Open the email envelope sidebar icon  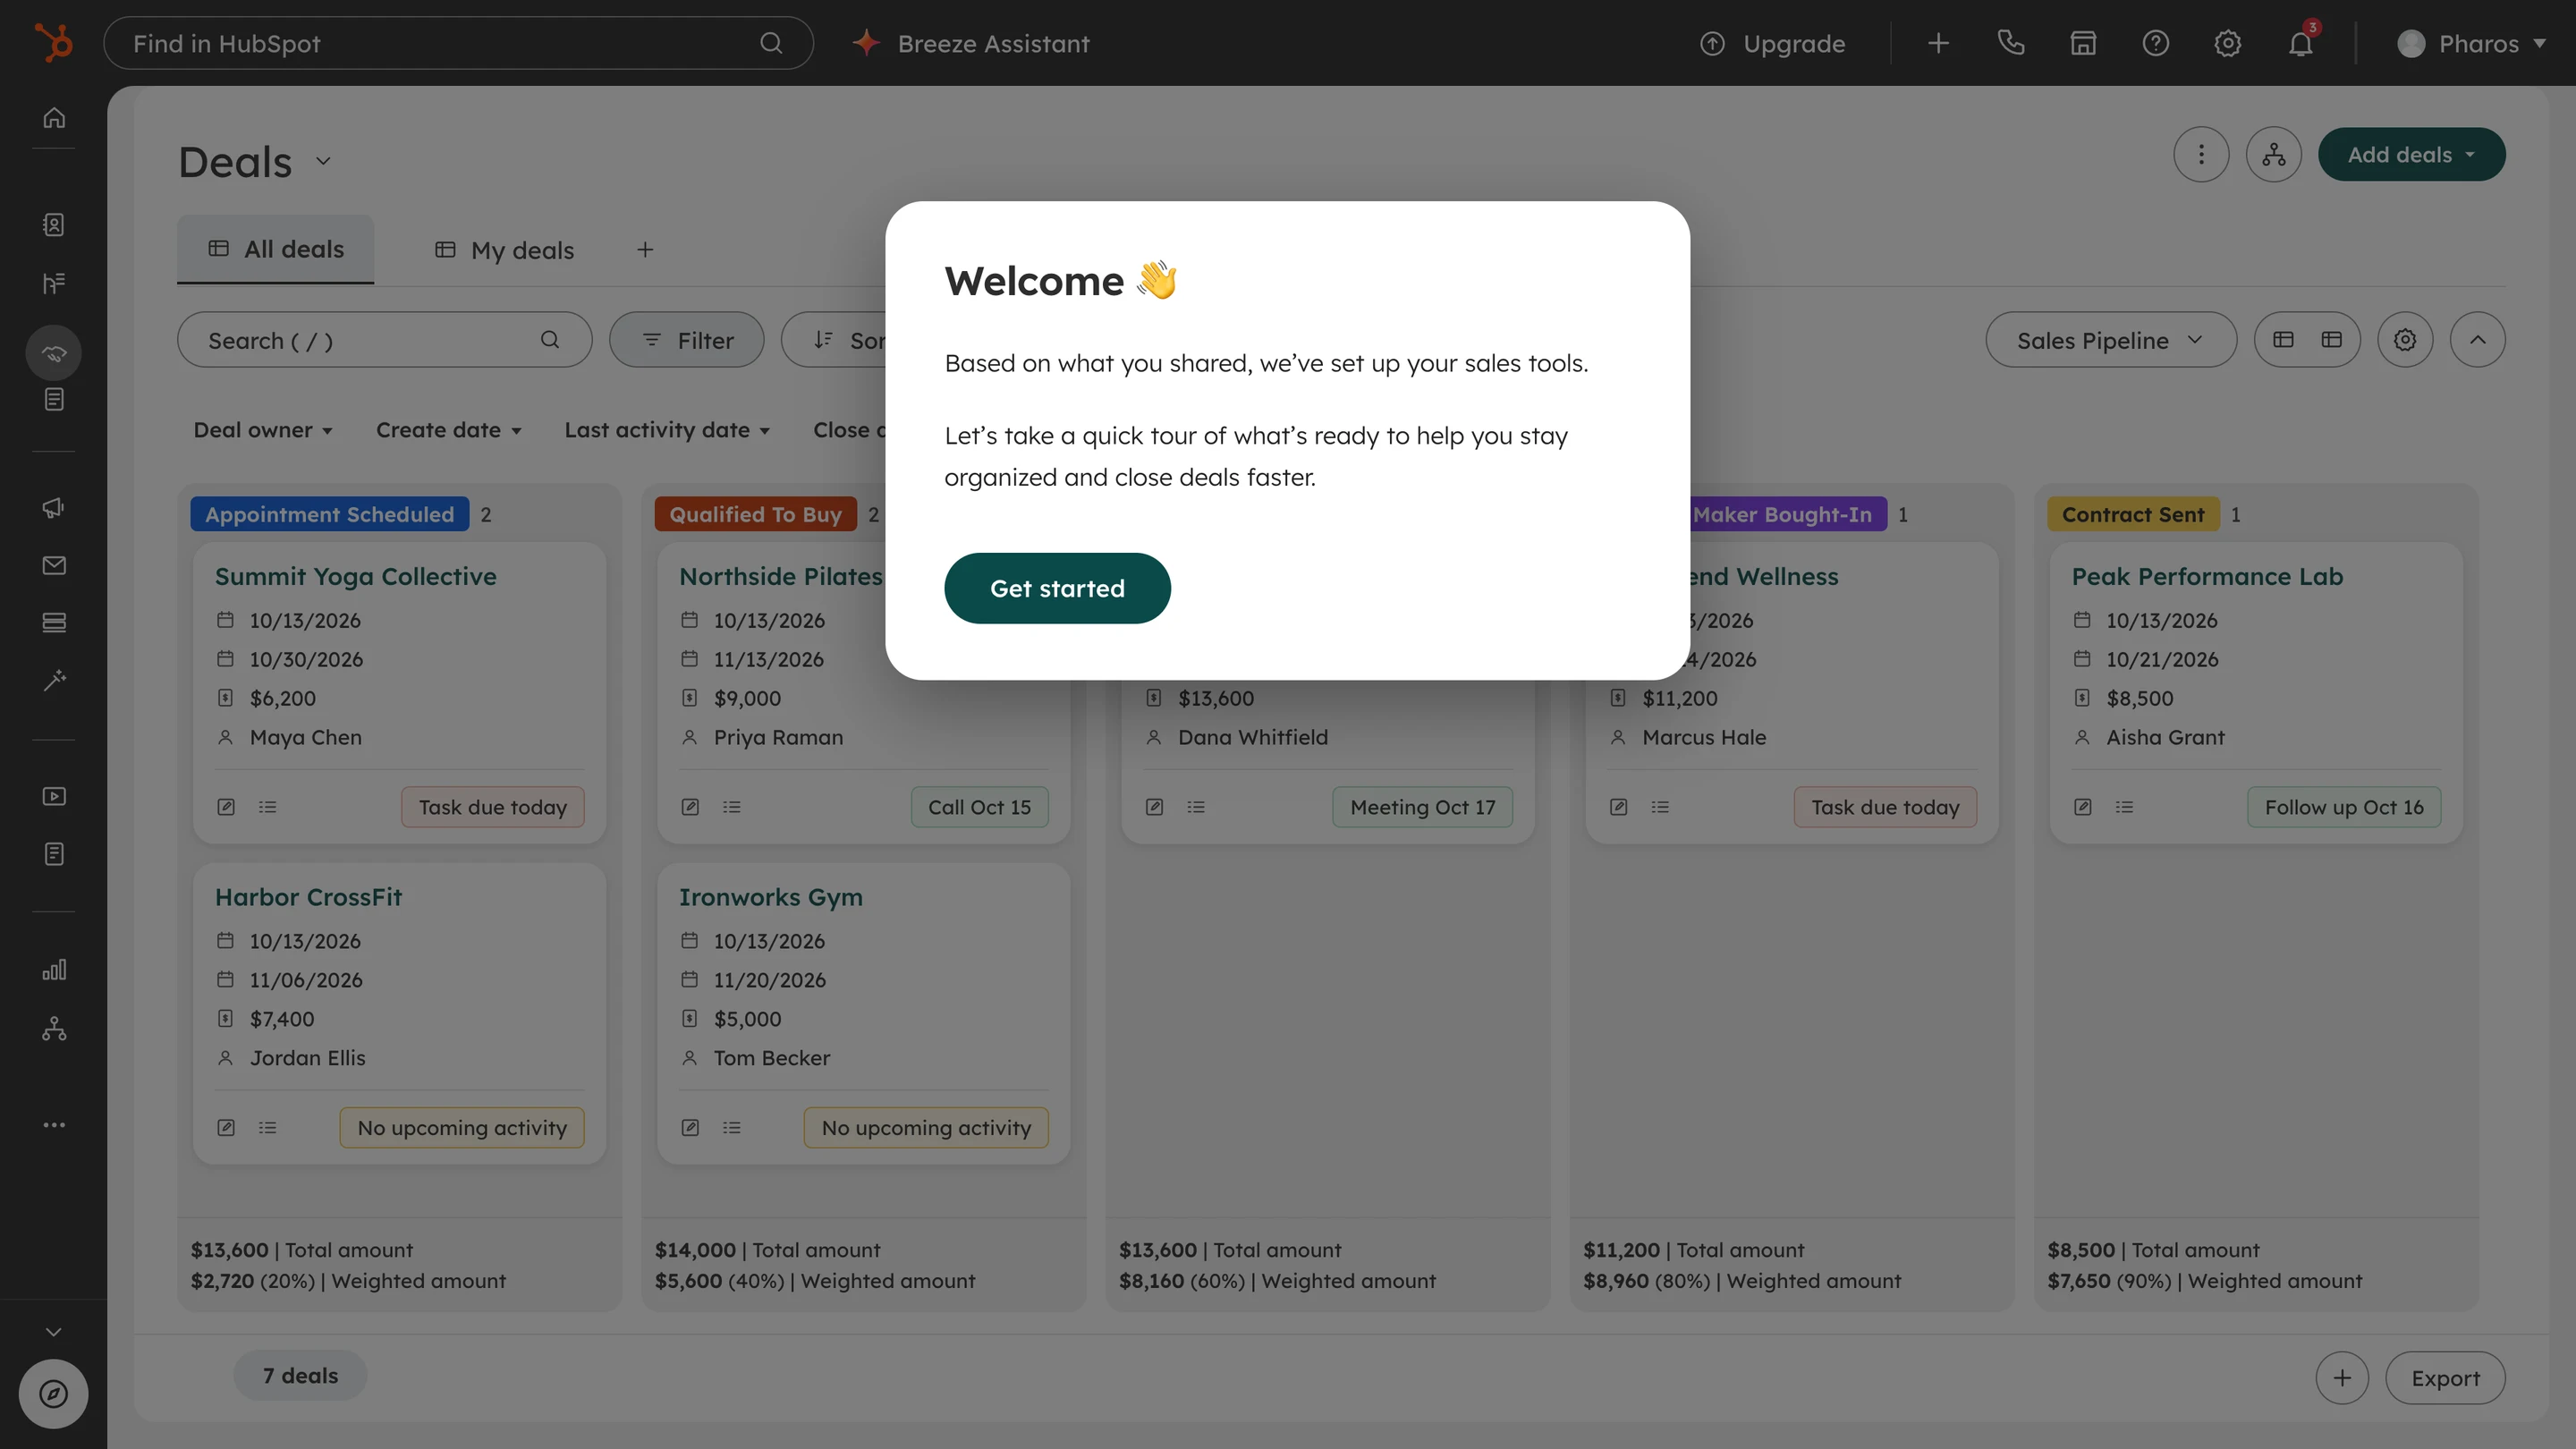click(54, 565)
